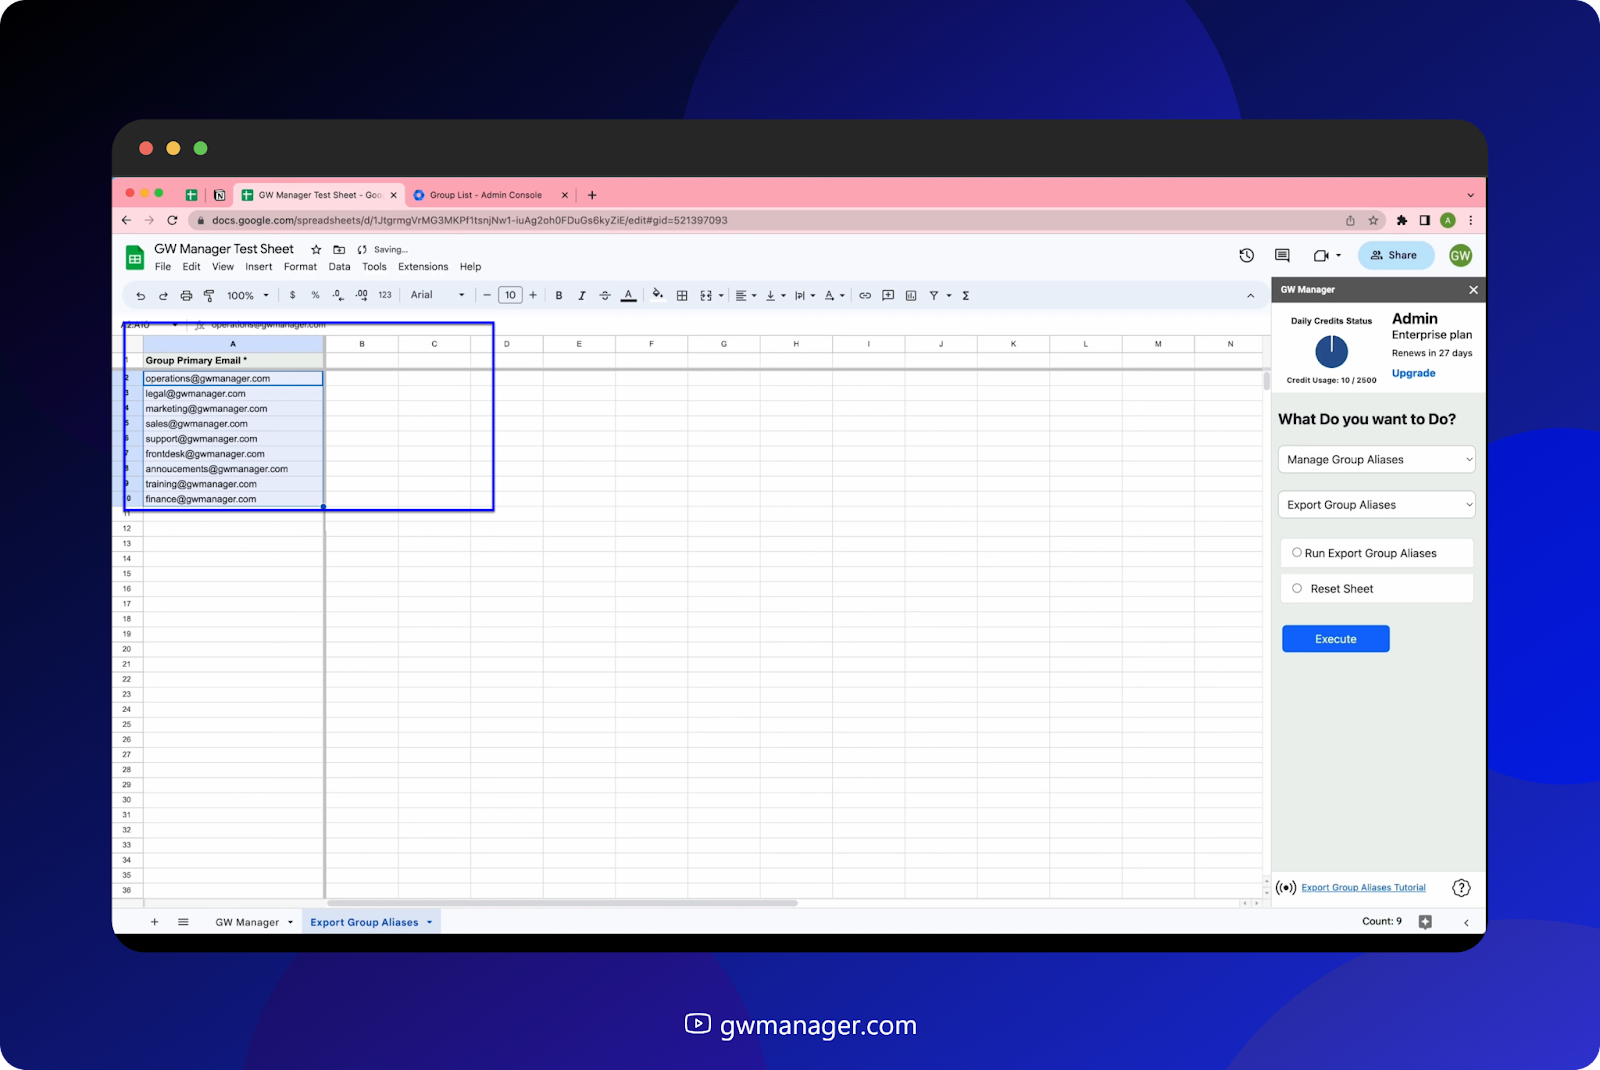The height and width of the screenshot is (1070, 1600).
Task: Open version history clock icon
Action: click(1246, 256)
